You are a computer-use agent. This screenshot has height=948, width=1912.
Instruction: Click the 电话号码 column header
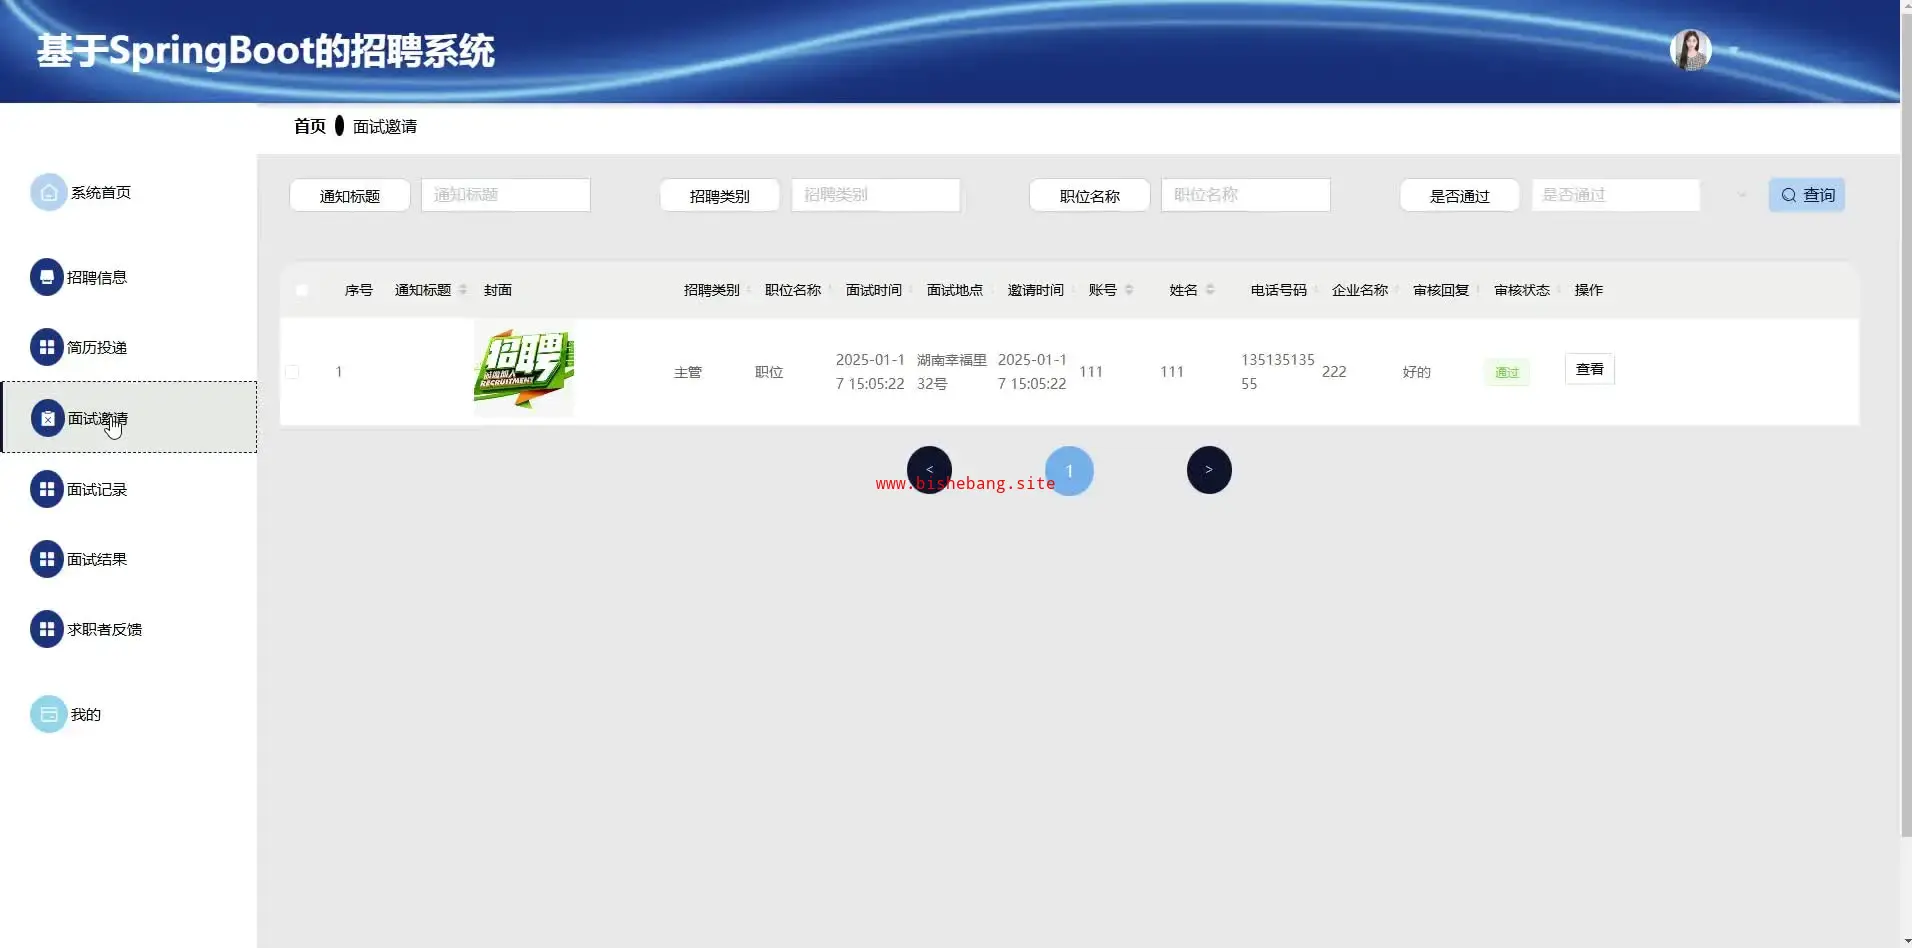tap(1279, 290)
